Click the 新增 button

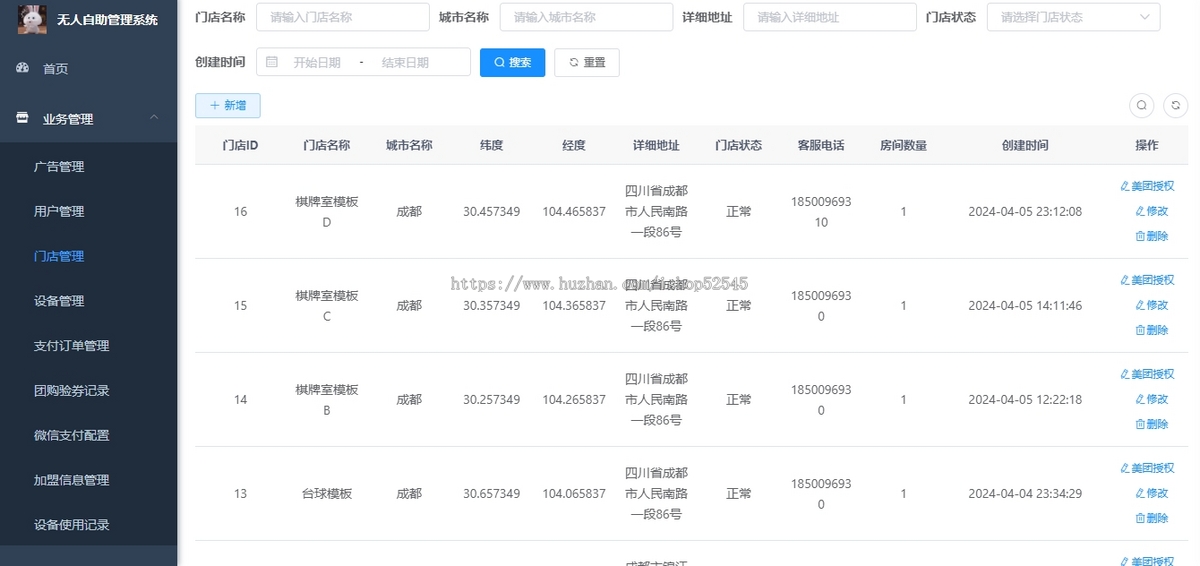228,105
